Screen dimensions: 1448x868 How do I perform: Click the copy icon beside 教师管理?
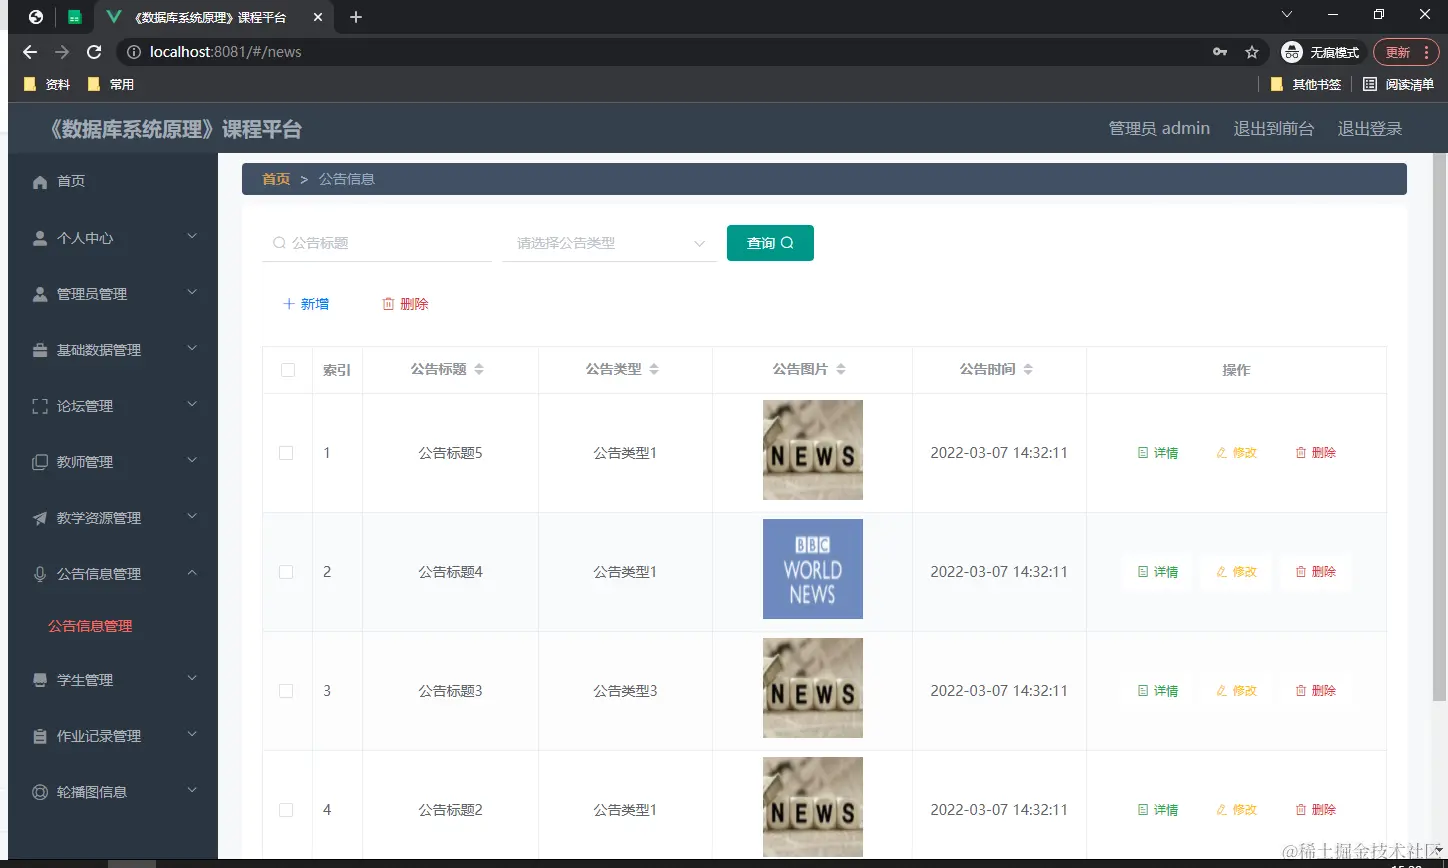click(x=40, y=462)
